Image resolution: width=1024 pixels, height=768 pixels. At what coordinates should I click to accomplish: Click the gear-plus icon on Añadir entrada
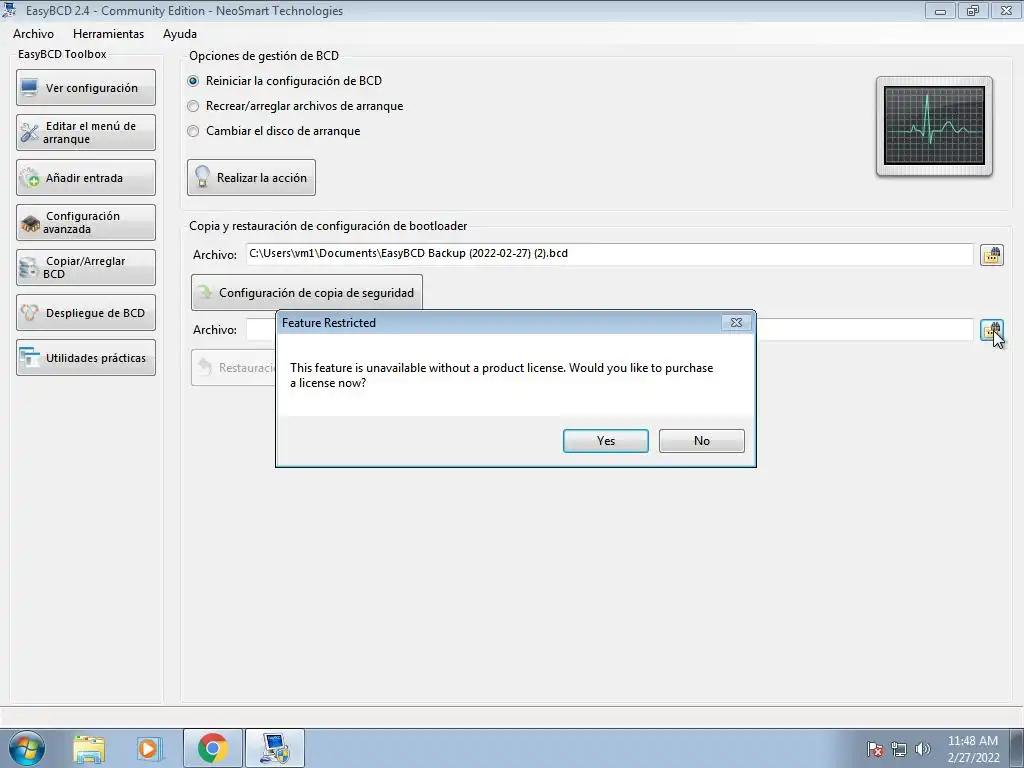point(29,178)
